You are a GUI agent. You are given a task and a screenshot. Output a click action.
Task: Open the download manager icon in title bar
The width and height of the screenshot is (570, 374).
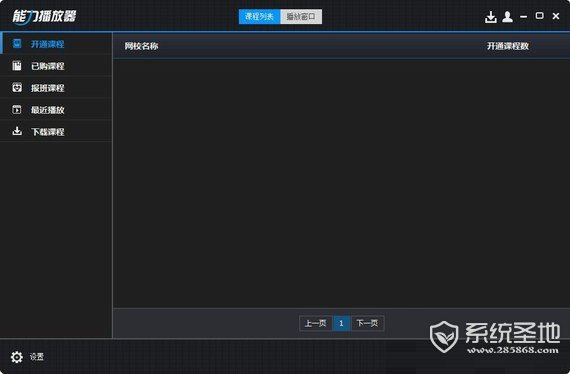coord(491,17)
